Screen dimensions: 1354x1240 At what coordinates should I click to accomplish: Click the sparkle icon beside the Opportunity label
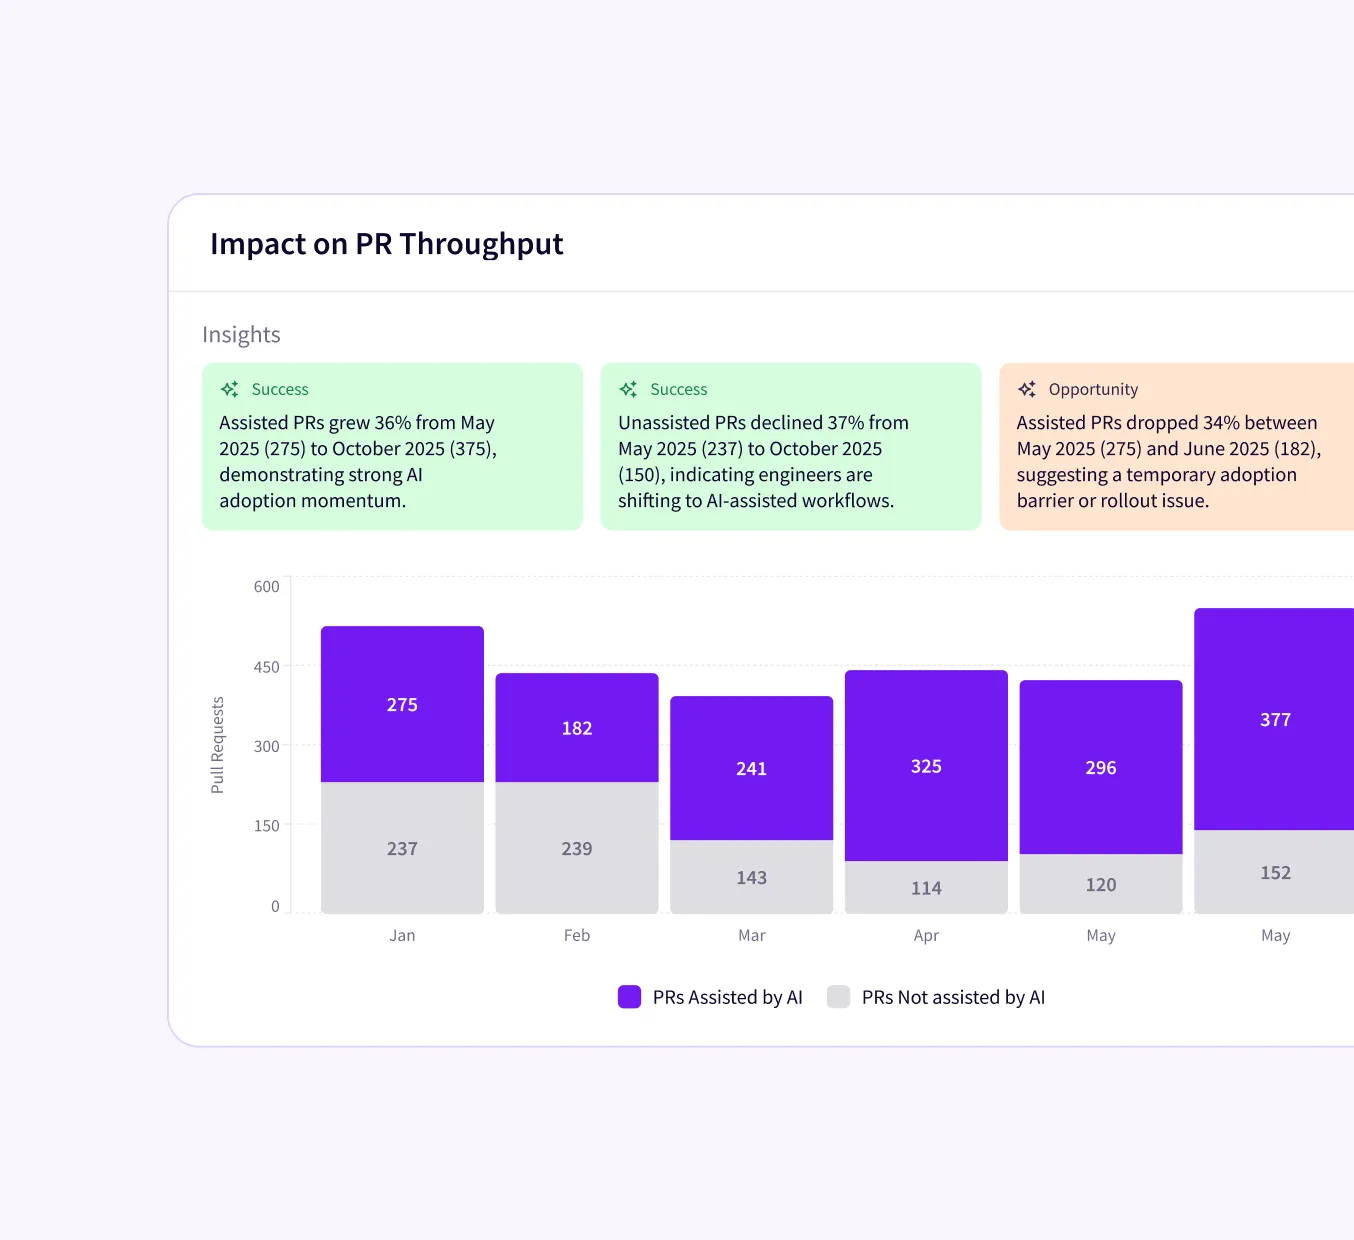click(x=1027, y=389)
